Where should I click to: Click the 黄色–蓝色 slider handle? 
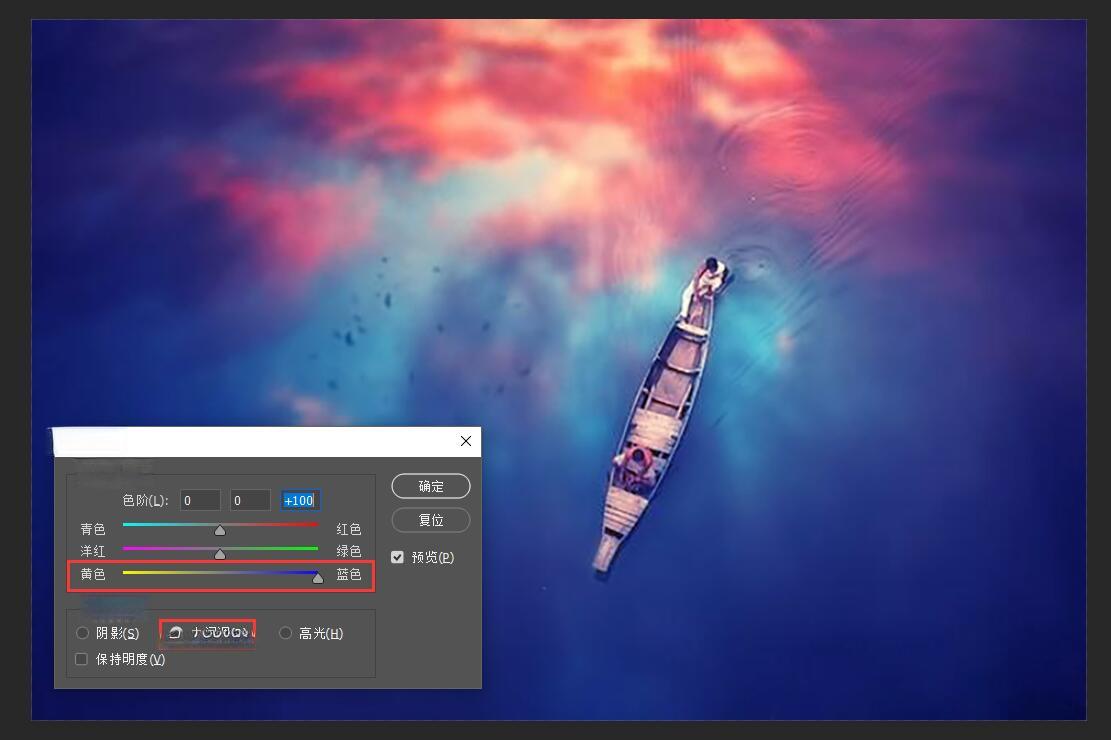click(318, 578)
